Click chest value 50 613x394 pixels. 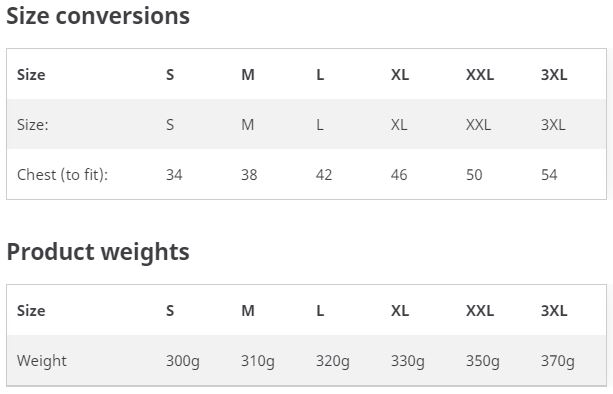click(x=474, y=175)
